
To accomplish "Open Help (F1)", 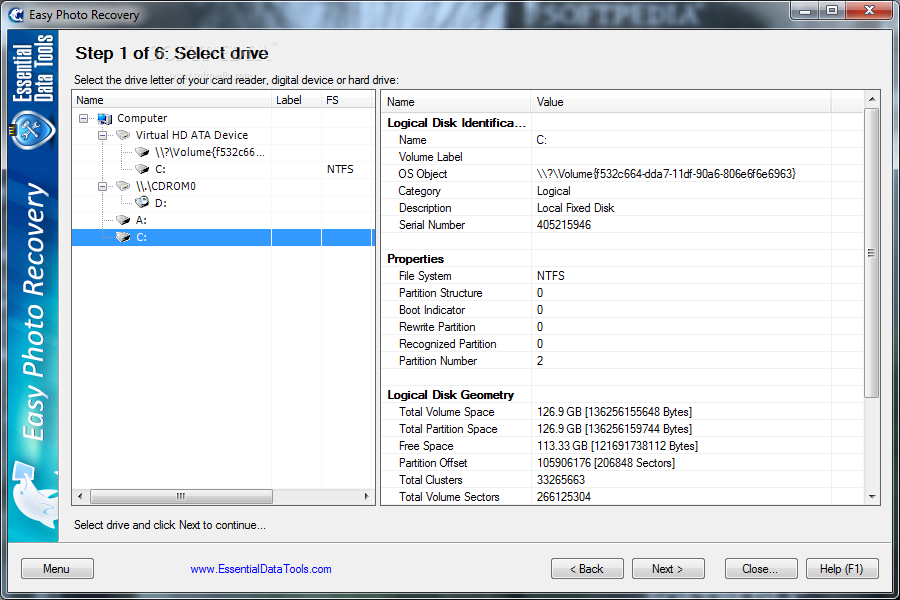I will [x=842, y=568].
